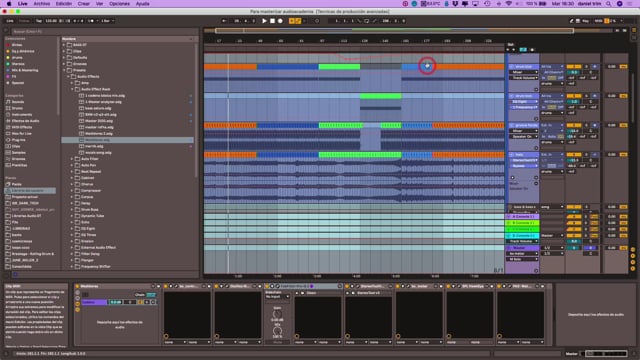Toggle the Solo button on first track

[587, 67]
